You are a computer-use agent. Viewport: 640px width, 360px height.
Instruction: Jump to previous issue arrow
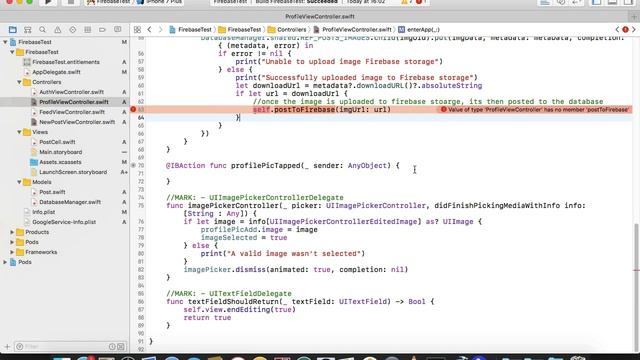click(617, 29)
